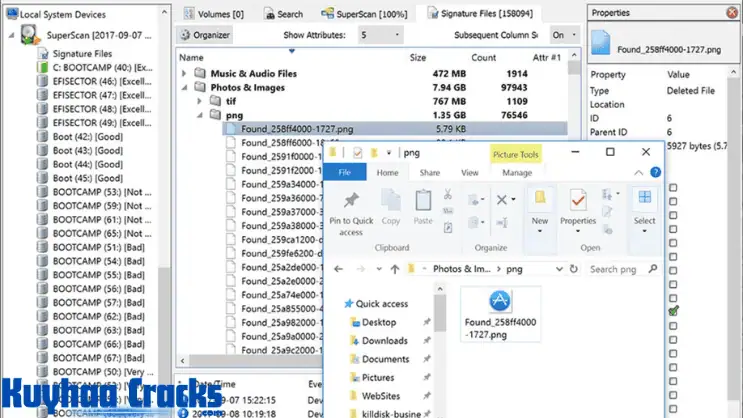Viewport: 743px width, 418px height.
Task: Tick the second empty checkbox in Properties list
Action: pos(674,201)
